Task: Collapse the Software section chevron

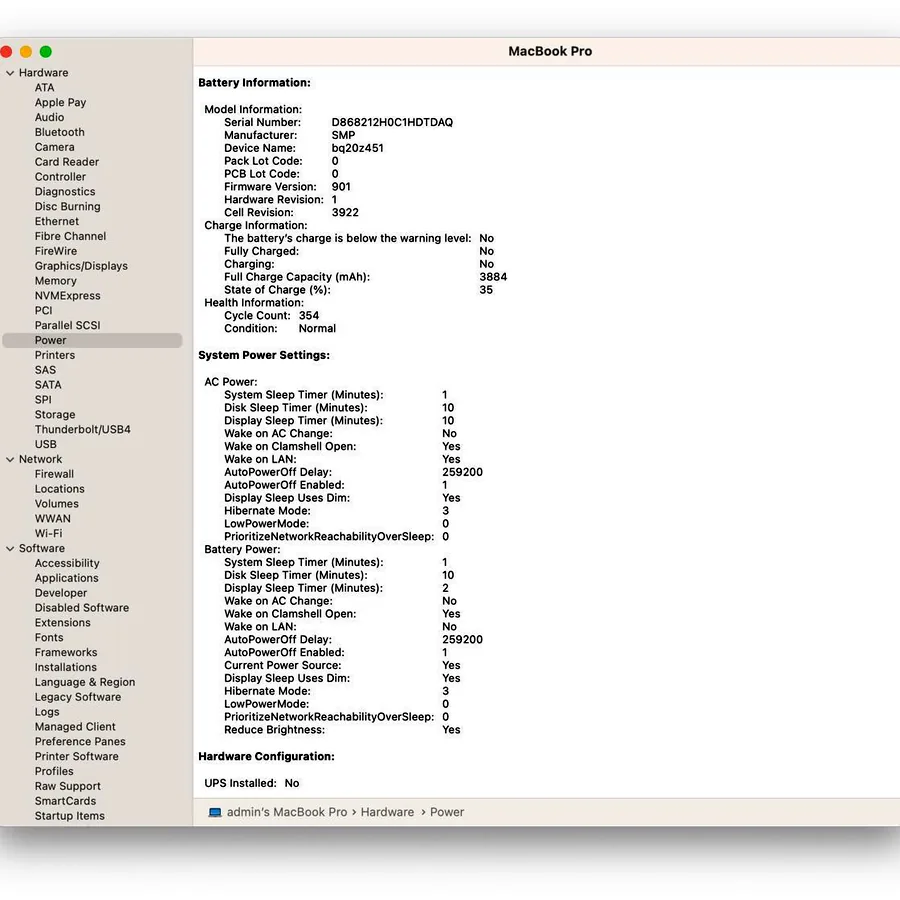Action: 10,549
